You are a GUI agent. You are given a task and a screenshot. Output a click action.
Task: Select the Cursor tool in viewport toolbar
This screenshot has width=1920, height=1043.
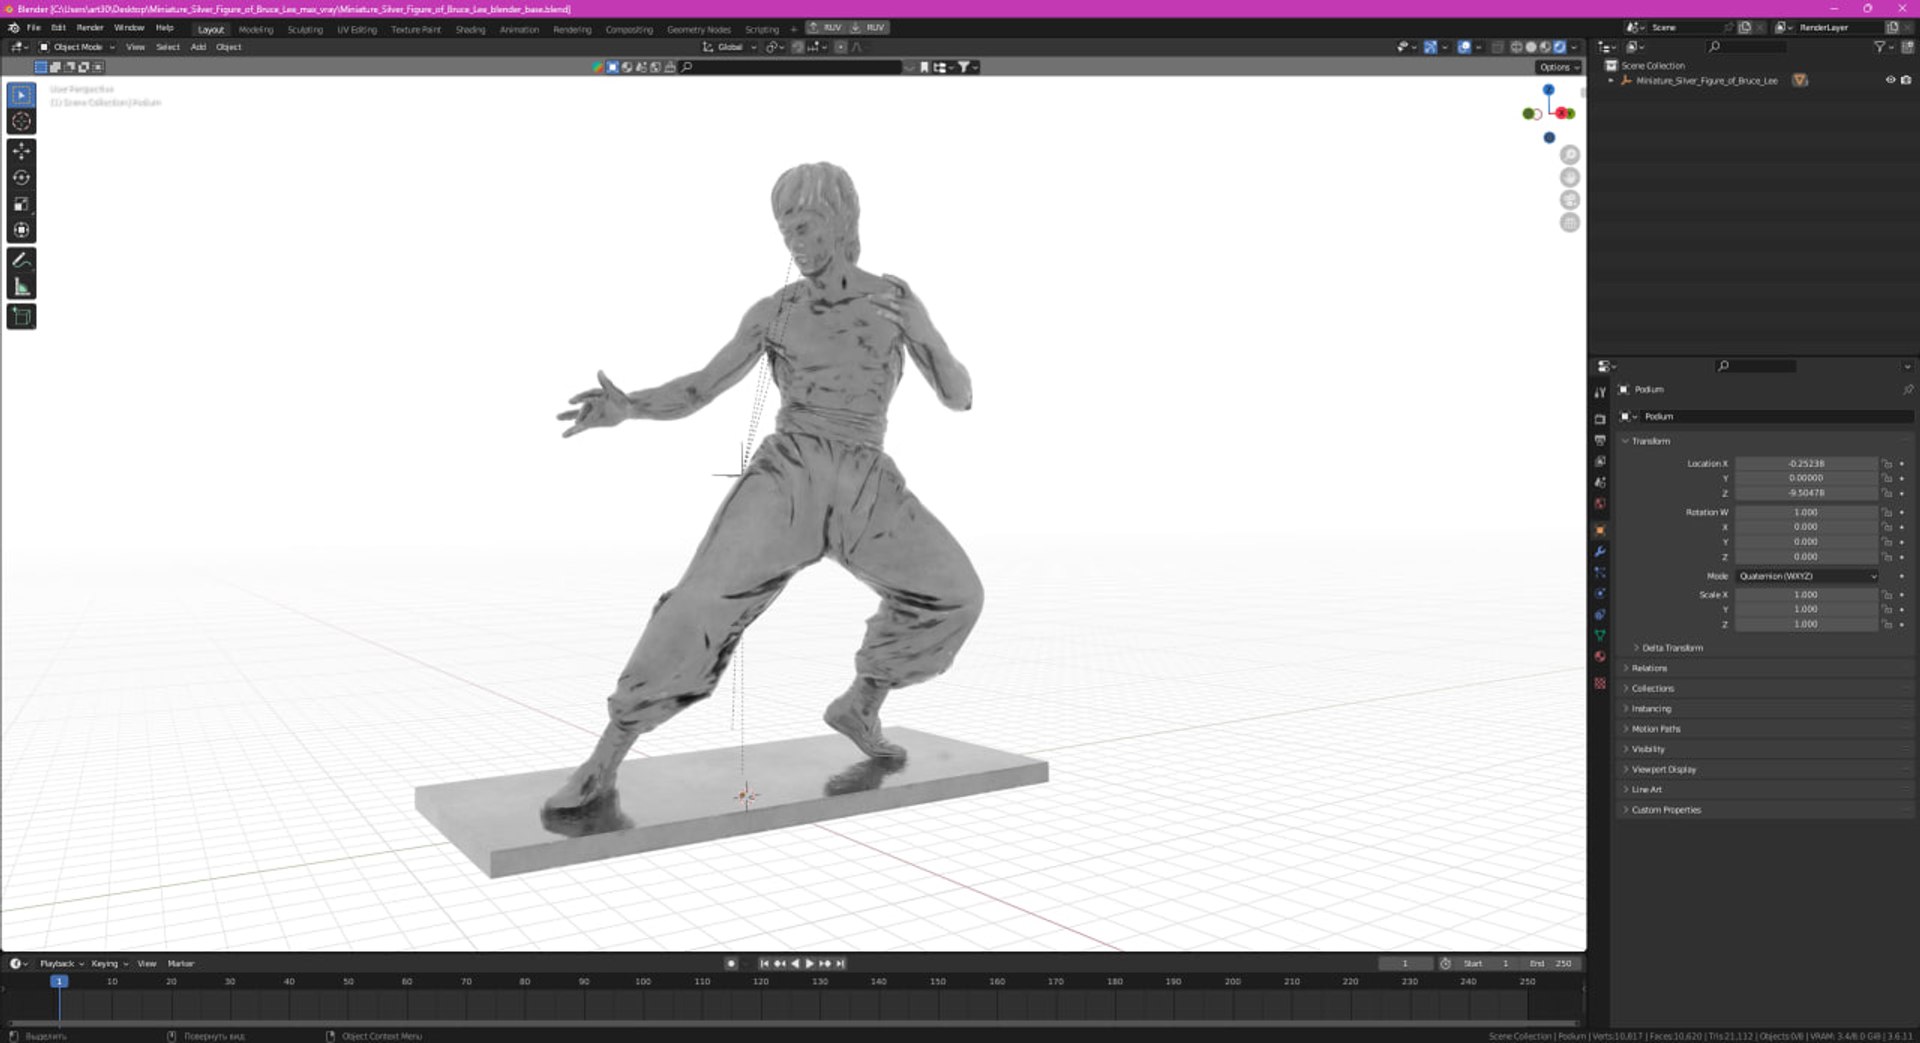(x=21, y=121)
